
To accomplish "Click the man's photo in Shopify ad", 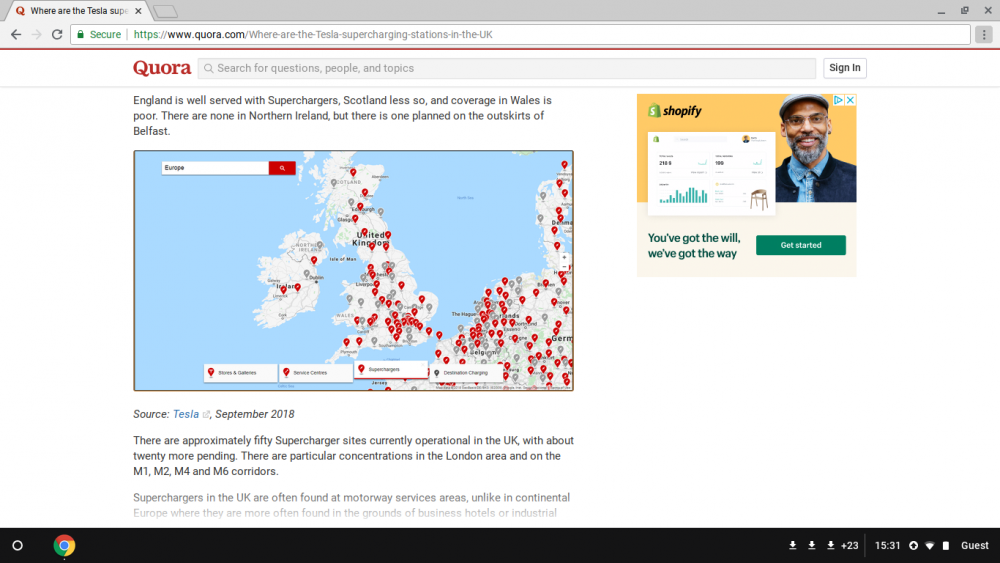I will coord(816,149).
